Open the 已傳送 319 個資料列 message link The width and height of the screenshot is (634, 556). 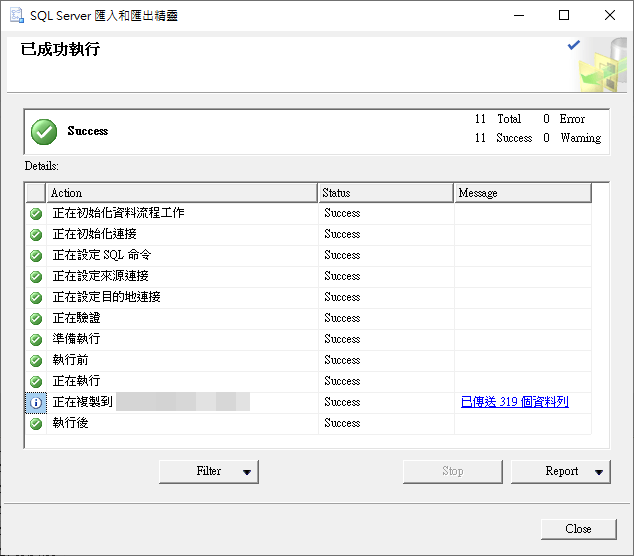click(x=514, y=402)
